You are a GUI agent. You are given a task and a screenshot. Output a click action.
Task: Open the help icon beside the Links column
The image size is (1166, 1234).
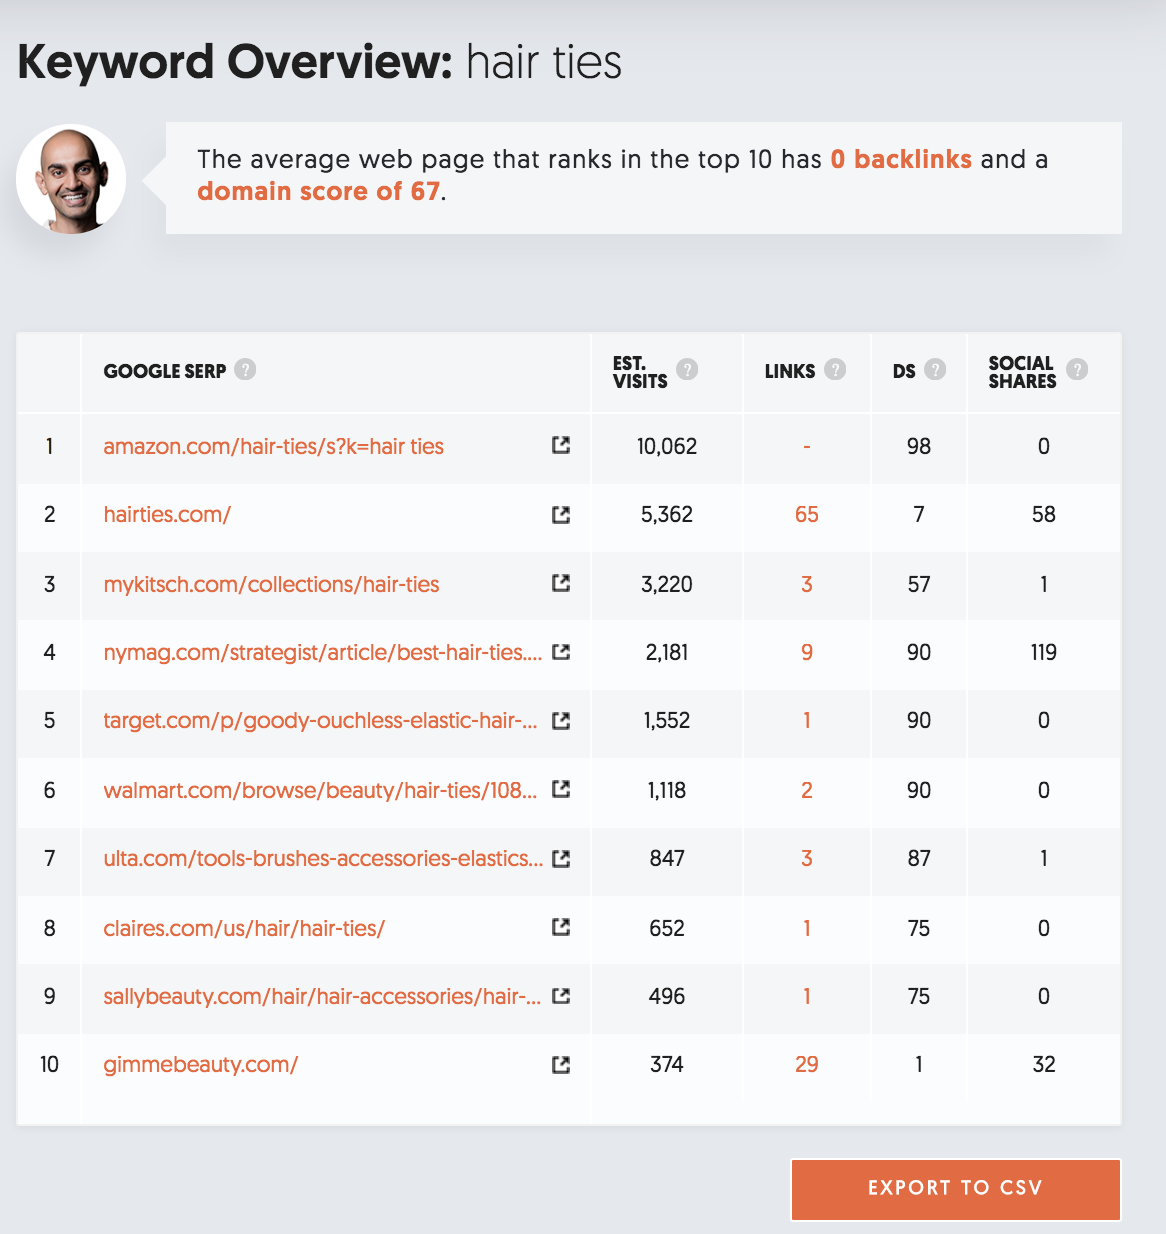[835, 369]
